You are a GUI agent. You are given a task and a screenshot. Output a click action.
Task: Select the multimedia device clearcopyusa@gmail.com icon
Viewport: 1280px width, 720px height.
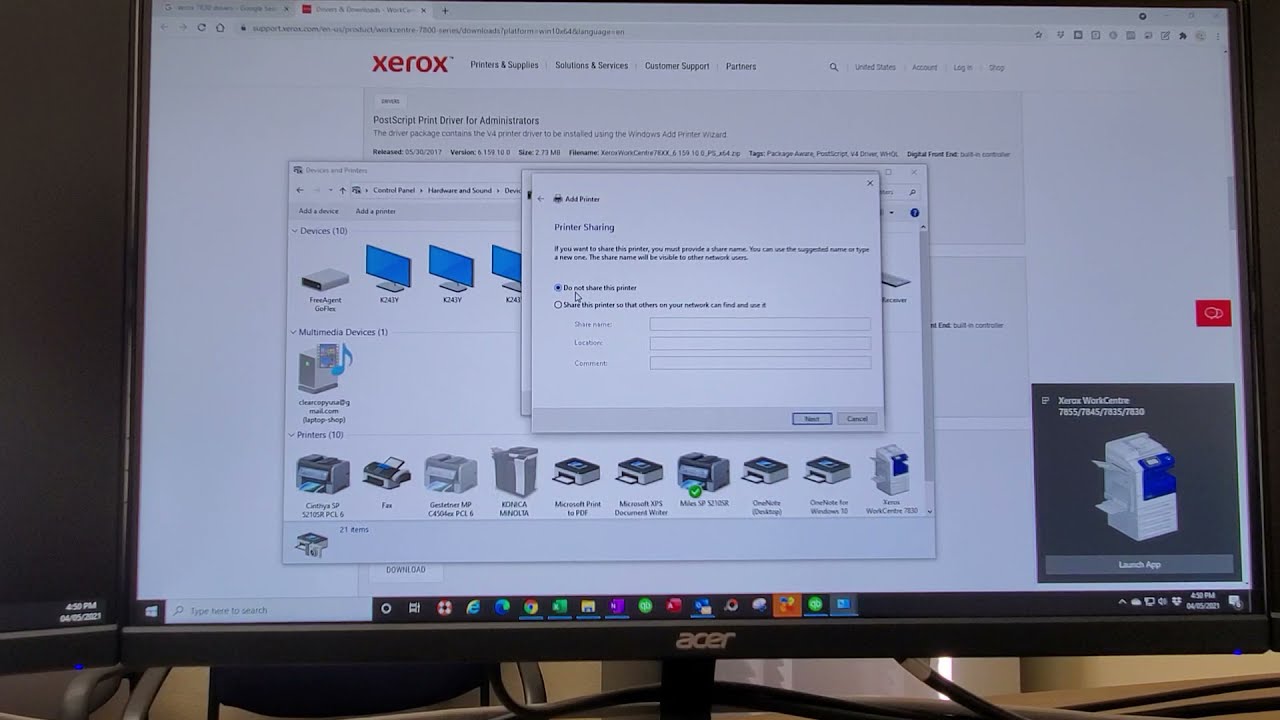point(324,383)
